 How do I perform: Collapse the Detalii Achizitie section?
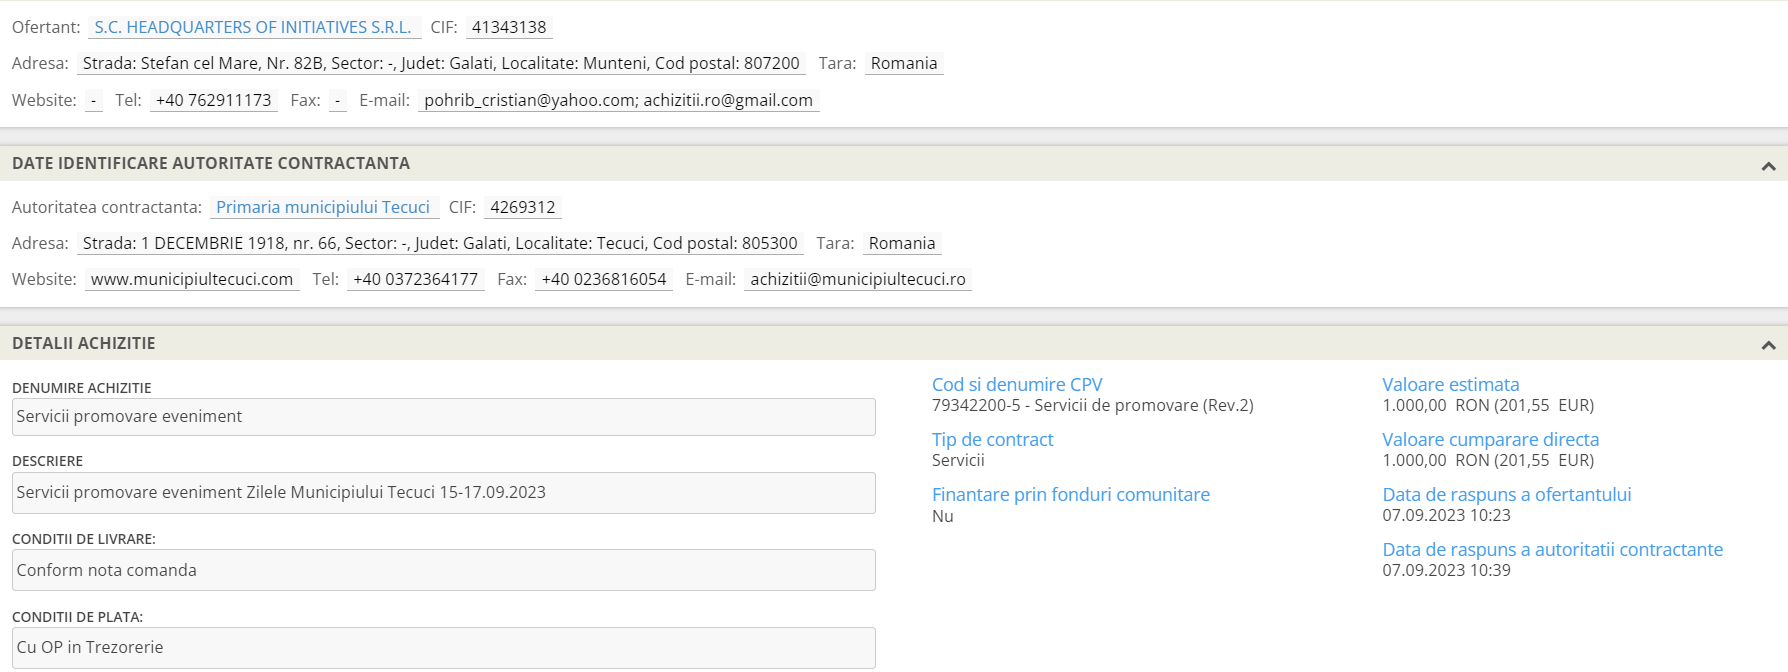pos(1768,345)
